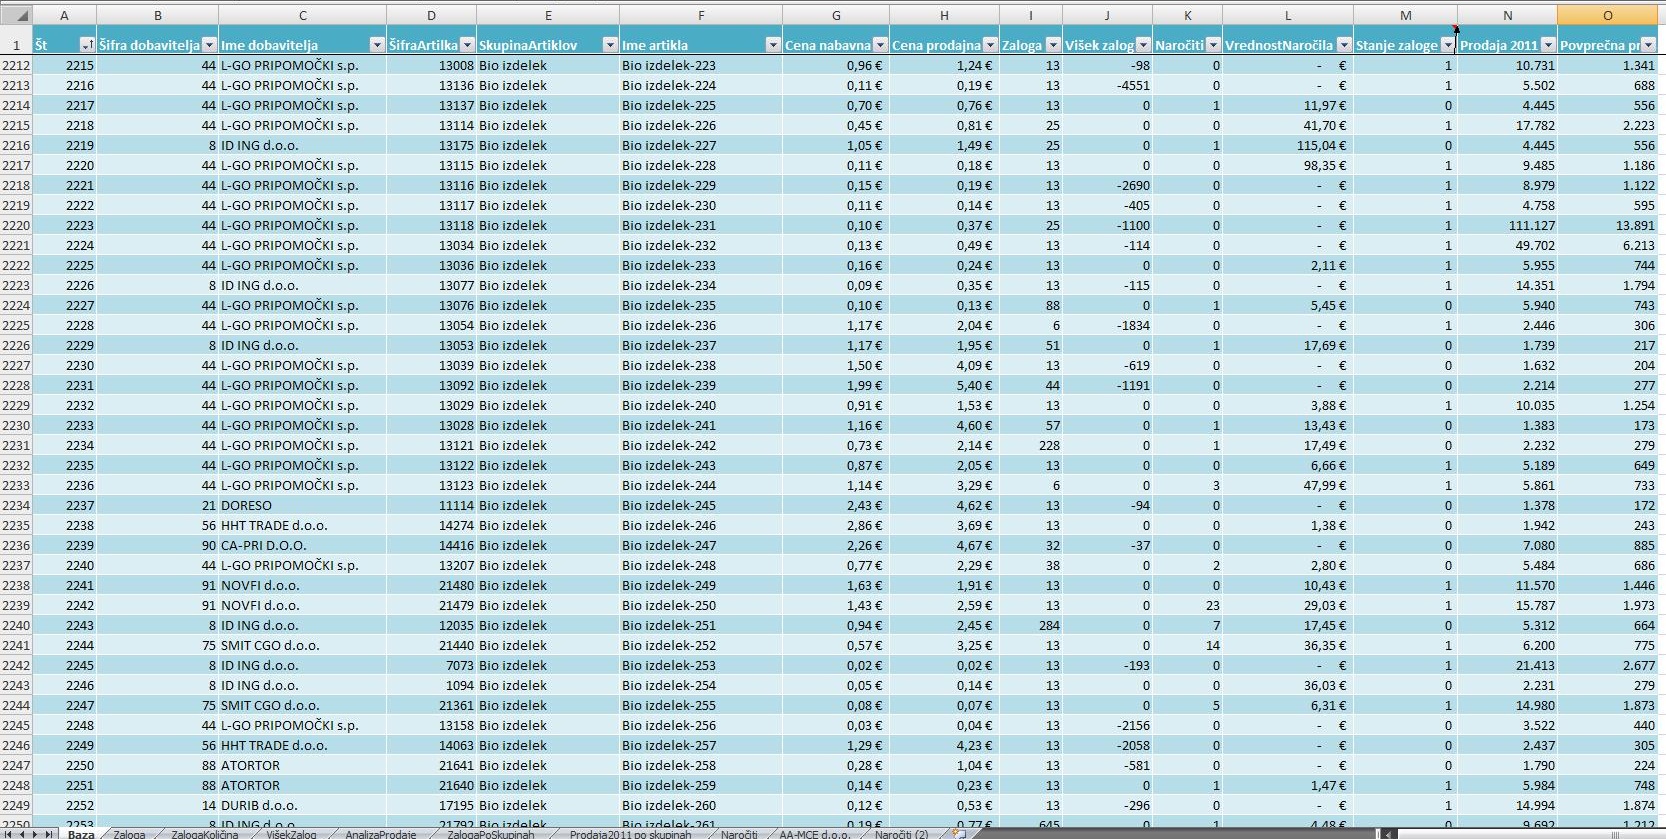
Task: Select column L header
Action: click(x=1288, y=15)
